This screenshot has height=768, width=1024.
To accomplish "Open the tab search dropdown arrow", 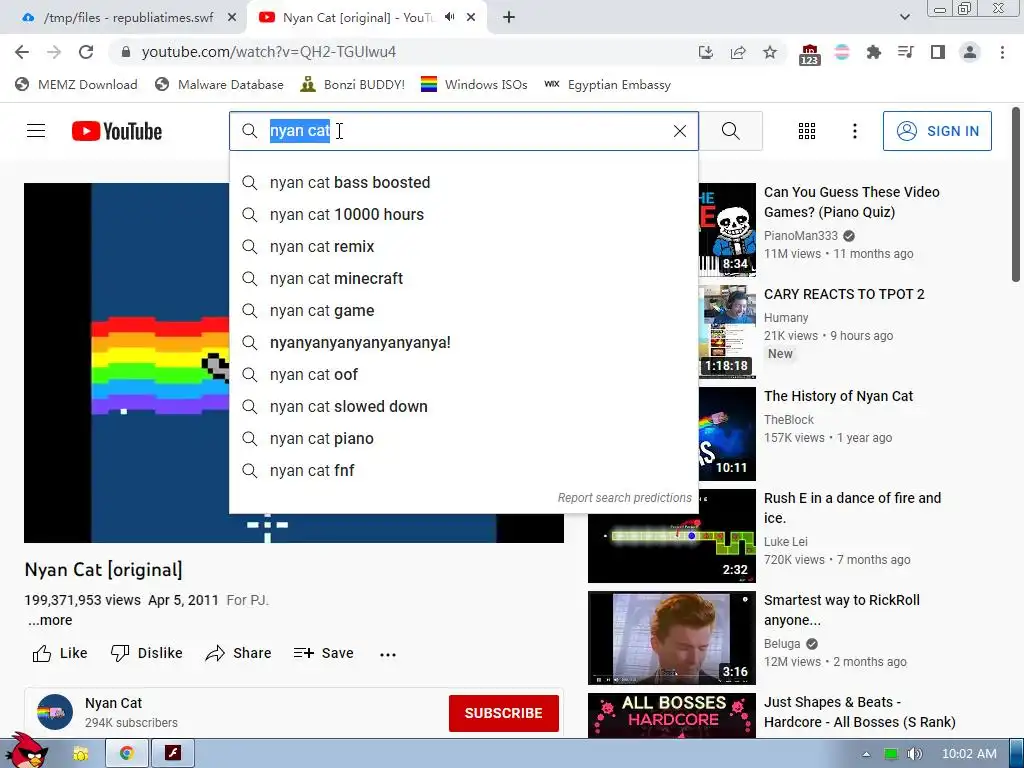I will coord(904,17).
